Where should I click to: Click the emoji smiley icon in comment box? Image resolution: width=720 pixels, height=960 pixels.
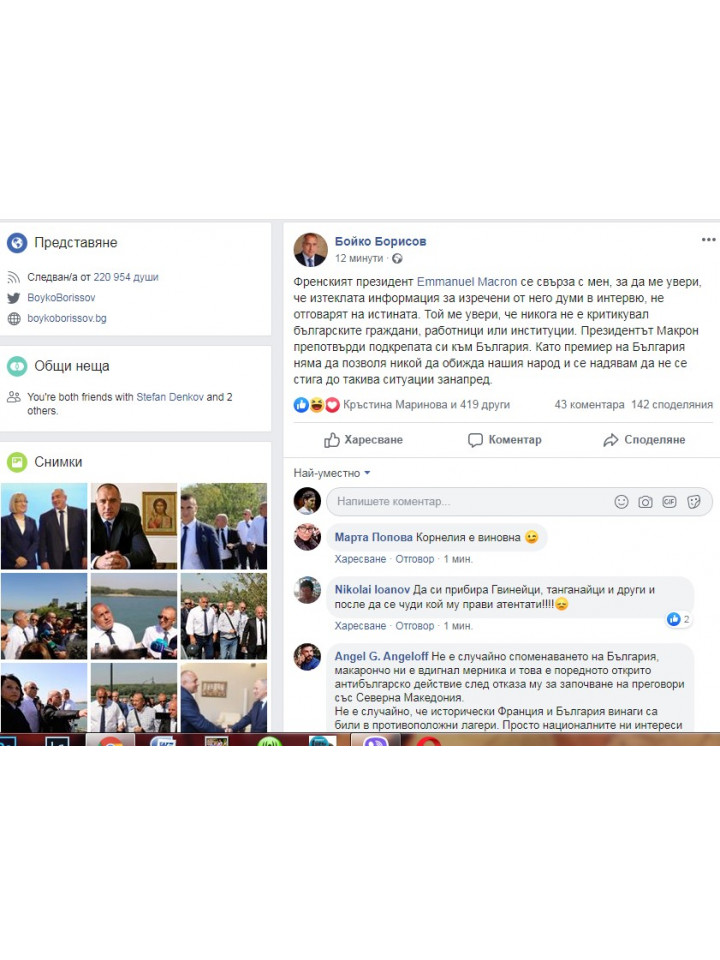621,502
